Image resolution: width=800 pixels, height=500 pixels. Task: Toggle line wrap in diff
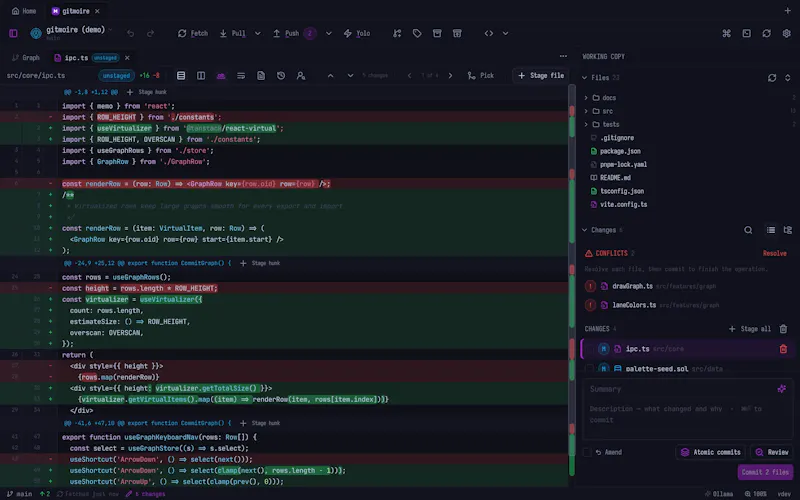(x=241, y=76)
